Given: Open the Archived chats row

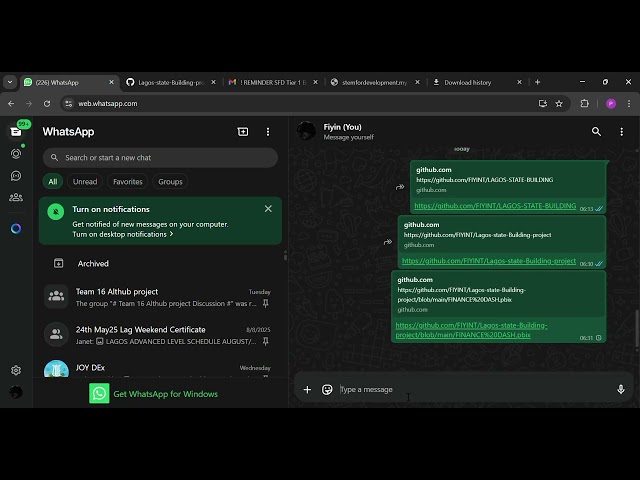Looking at the screenshot, I should point(160,263).
